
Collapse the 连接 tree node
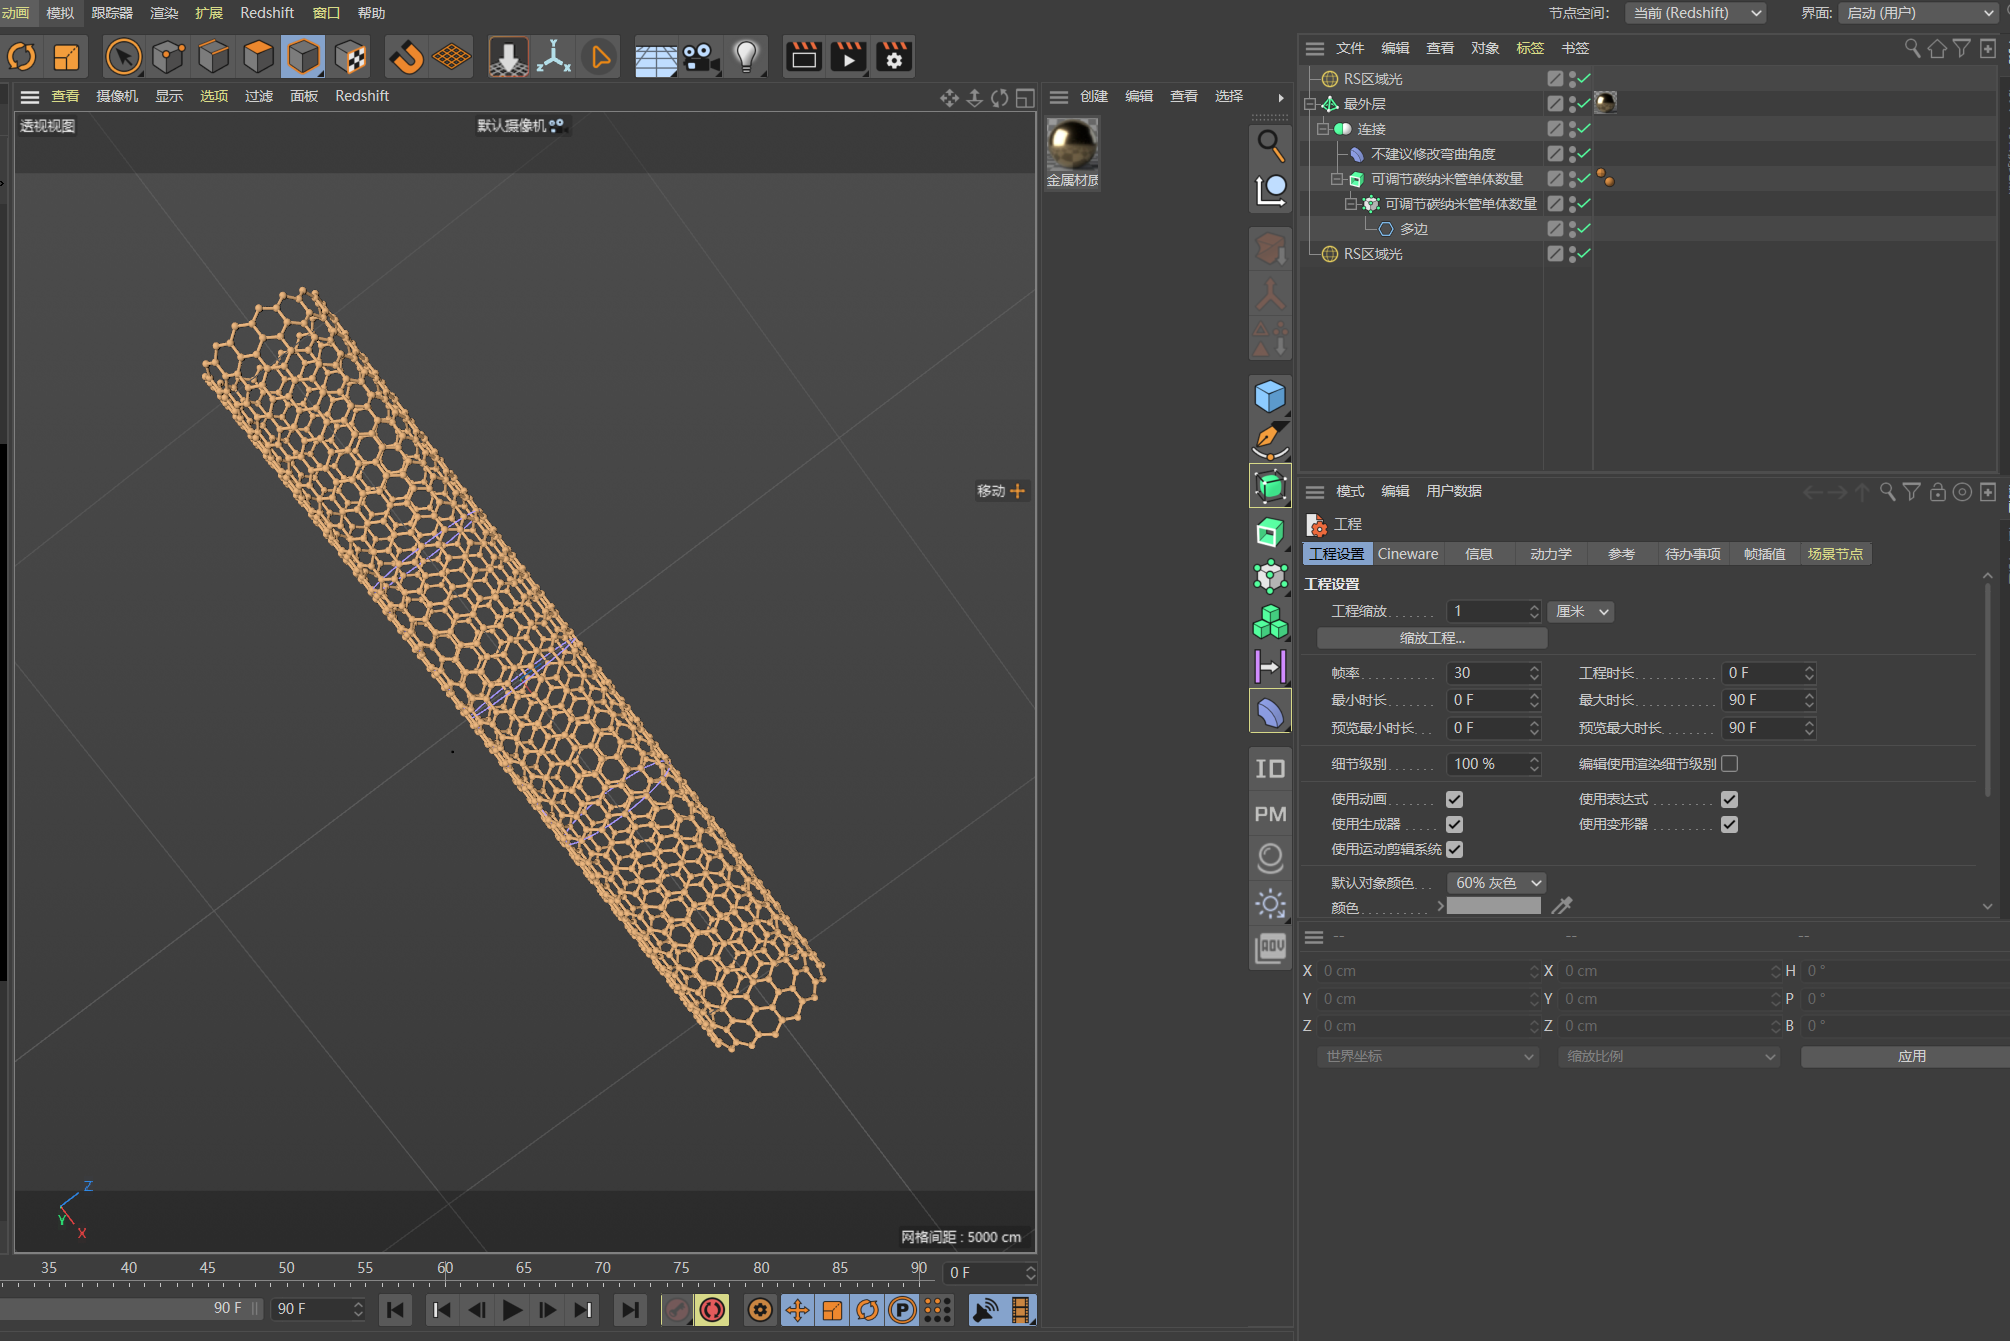1323,129
